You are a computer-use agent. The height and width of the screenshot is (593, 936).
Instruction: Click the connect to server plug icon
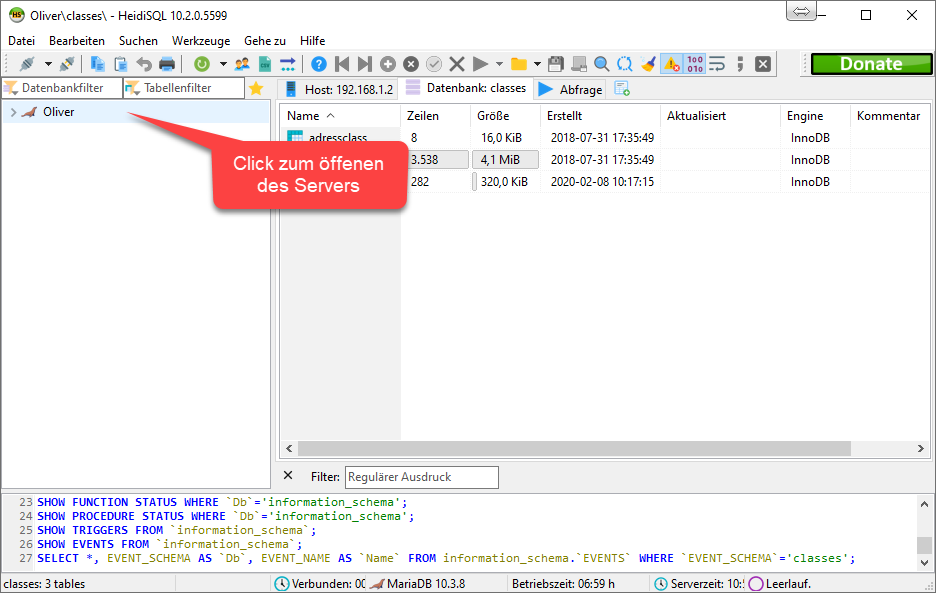pyautogui.click(x=27, y=64)
